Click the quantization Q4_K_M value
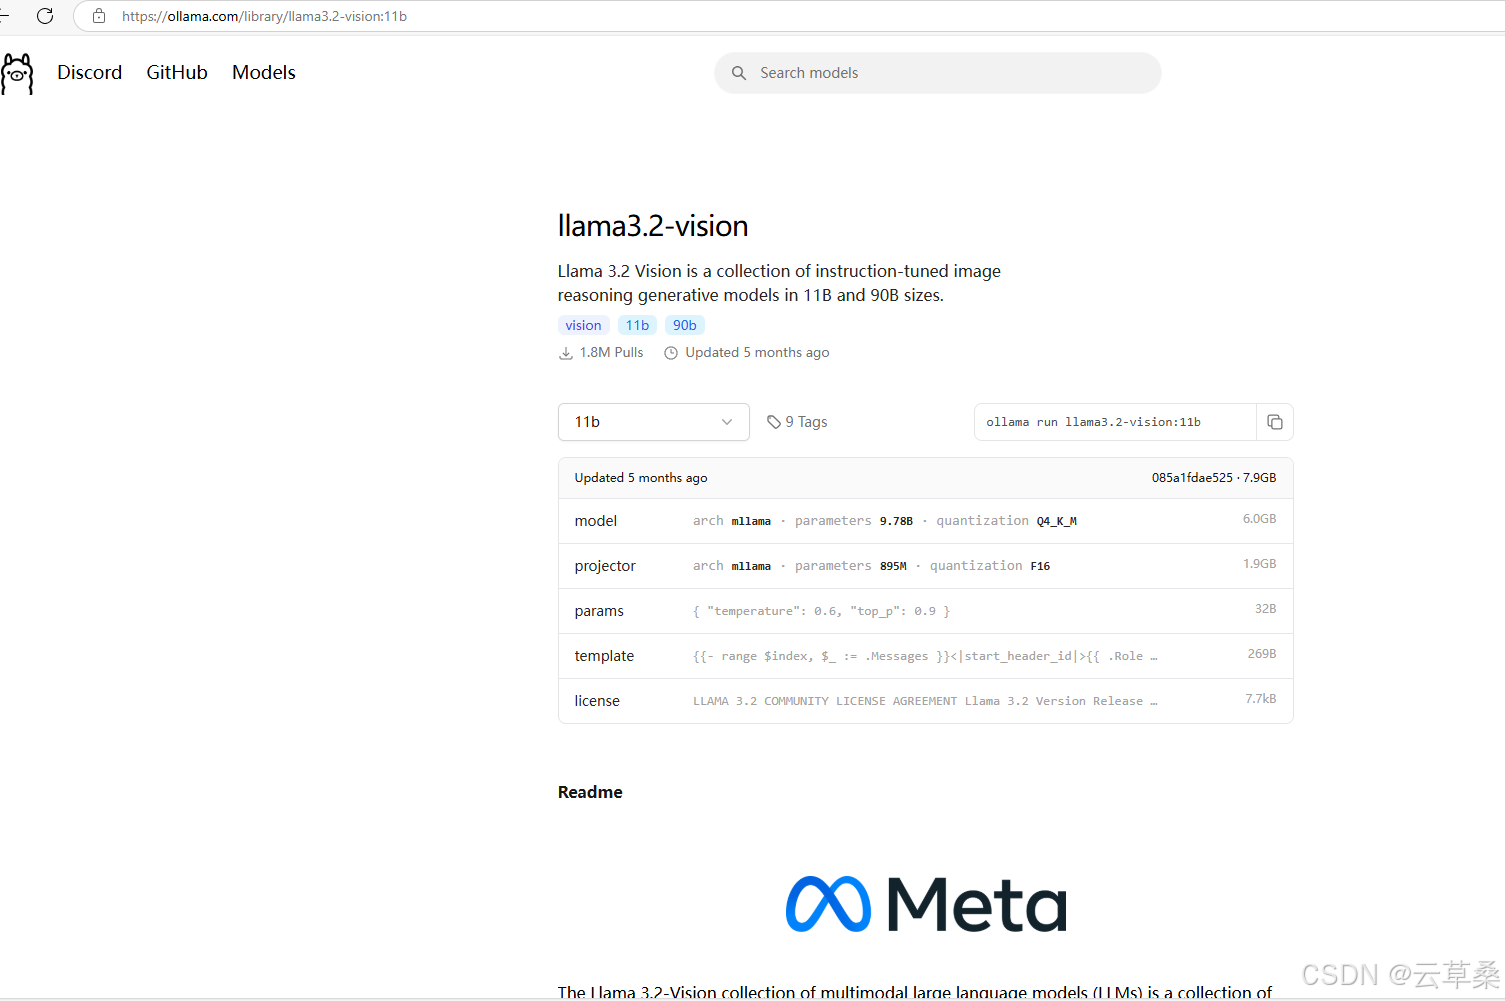The height and width of the screenshot is (1001, 1505). click(x=1057, y=521)
